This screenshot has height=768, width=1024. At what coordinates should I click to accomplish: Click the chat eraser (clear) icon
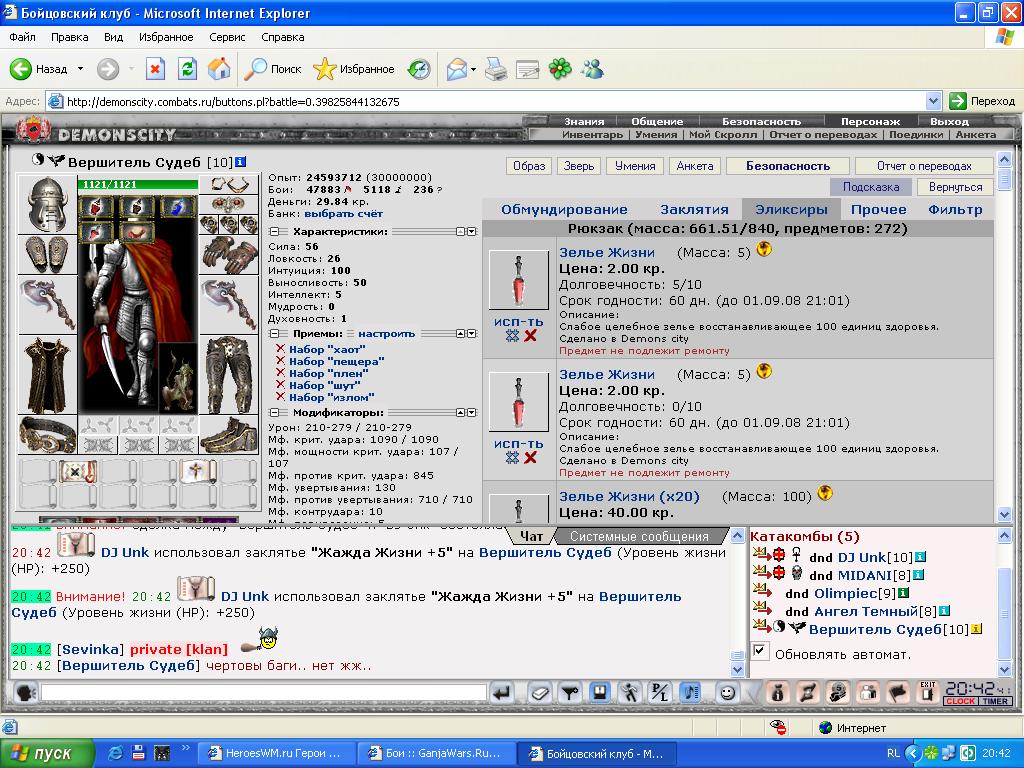coord(539,692)
